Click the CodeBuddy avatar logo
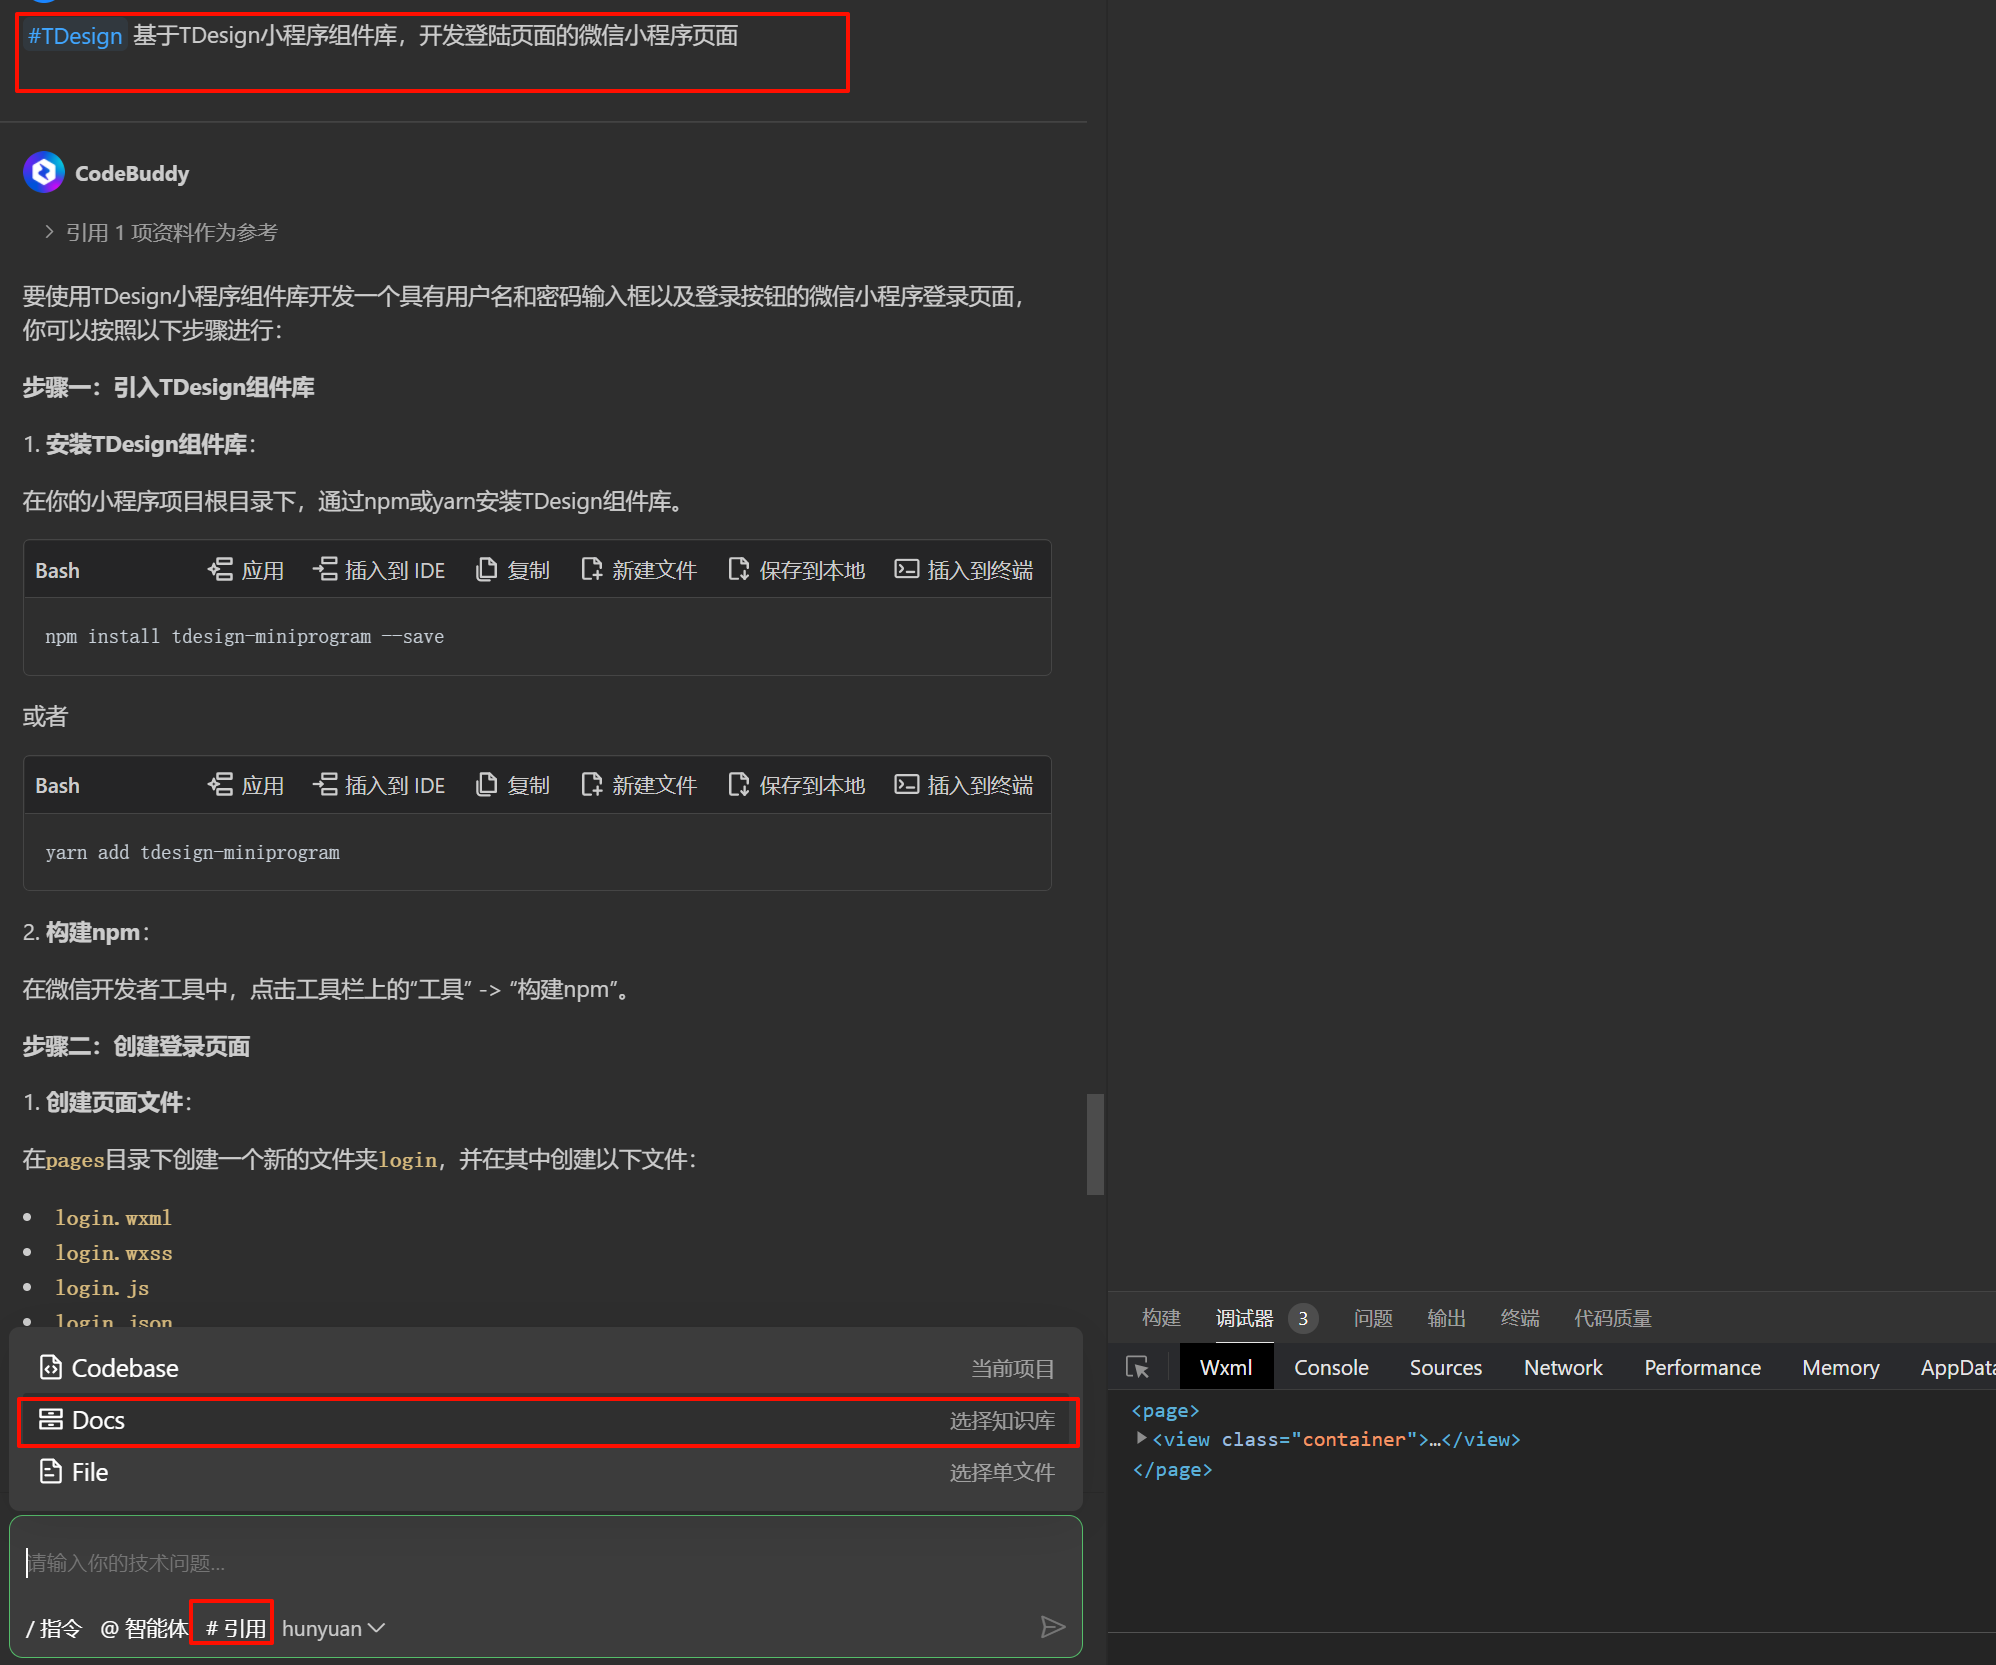 [x=44, y=173]
